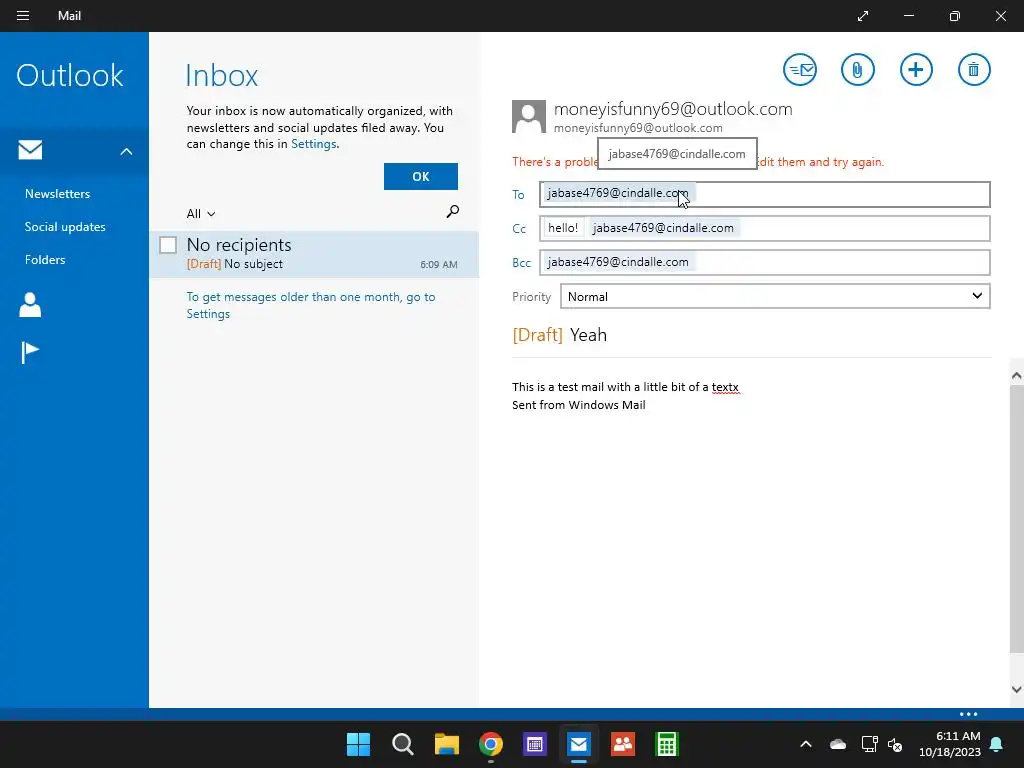The height and width of the screenshot is (768, 1024).
Task: Open People contacts icon in sidebar
Action: click(x=30, y=305)
